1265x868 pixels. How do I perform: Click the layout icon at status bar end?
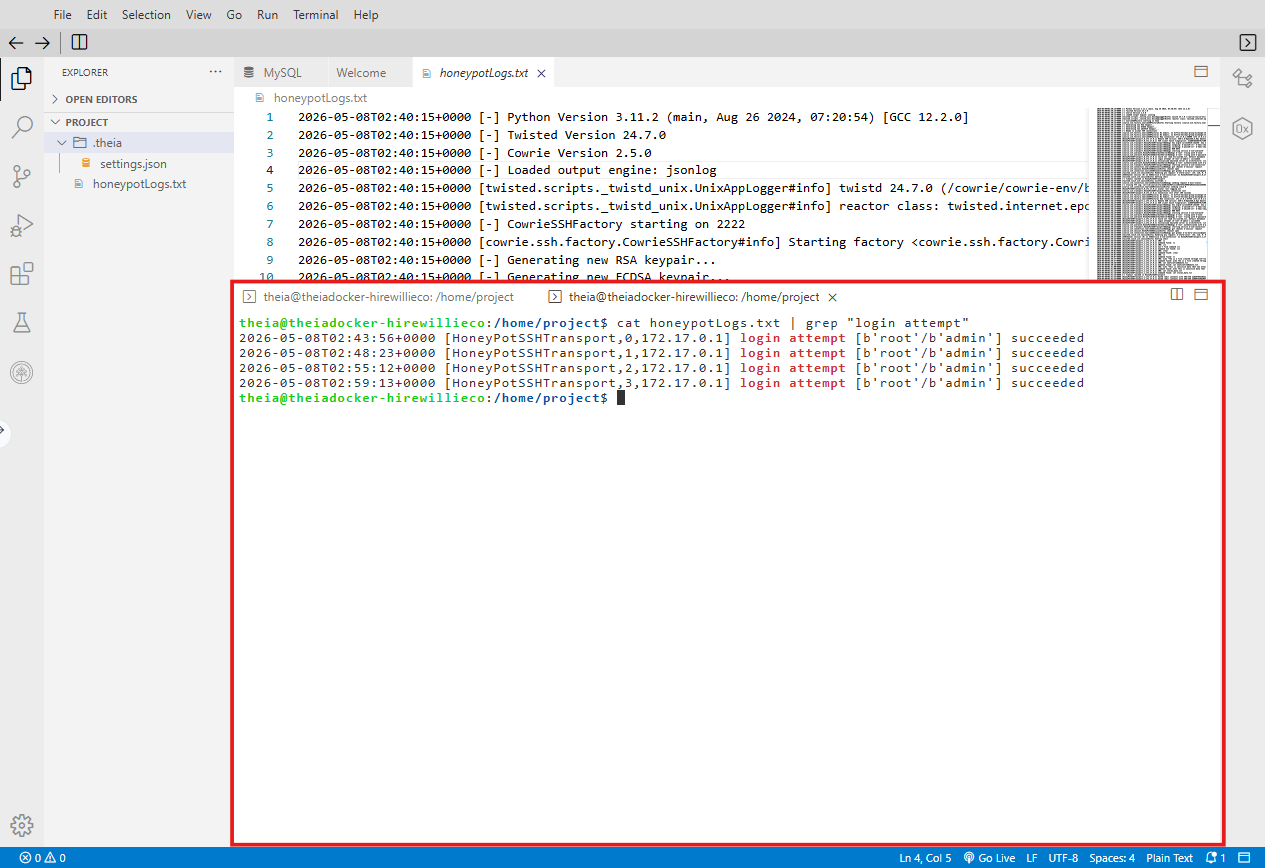pos(1245,858)
